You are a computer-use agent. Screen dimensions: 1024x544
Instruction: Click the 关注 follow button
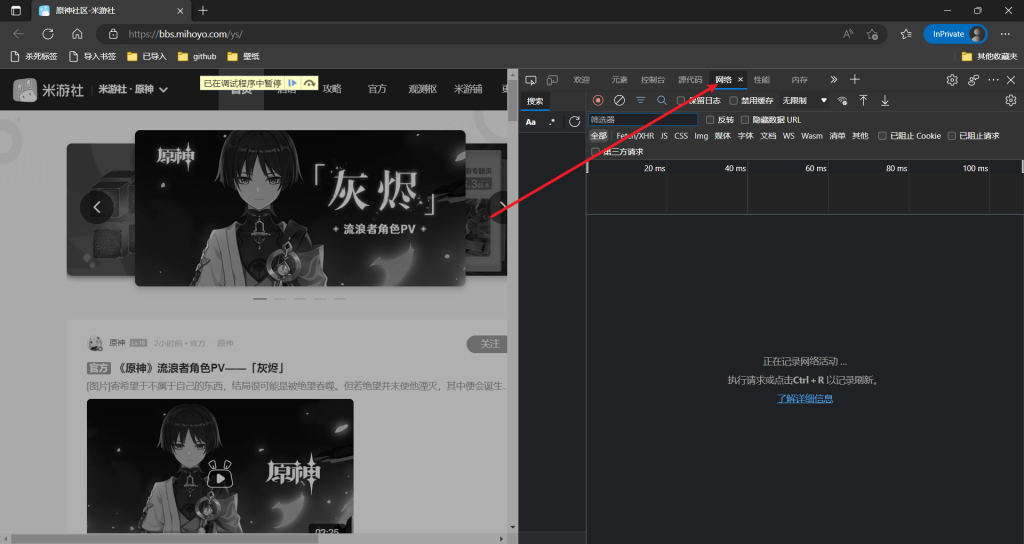point(489,344)
